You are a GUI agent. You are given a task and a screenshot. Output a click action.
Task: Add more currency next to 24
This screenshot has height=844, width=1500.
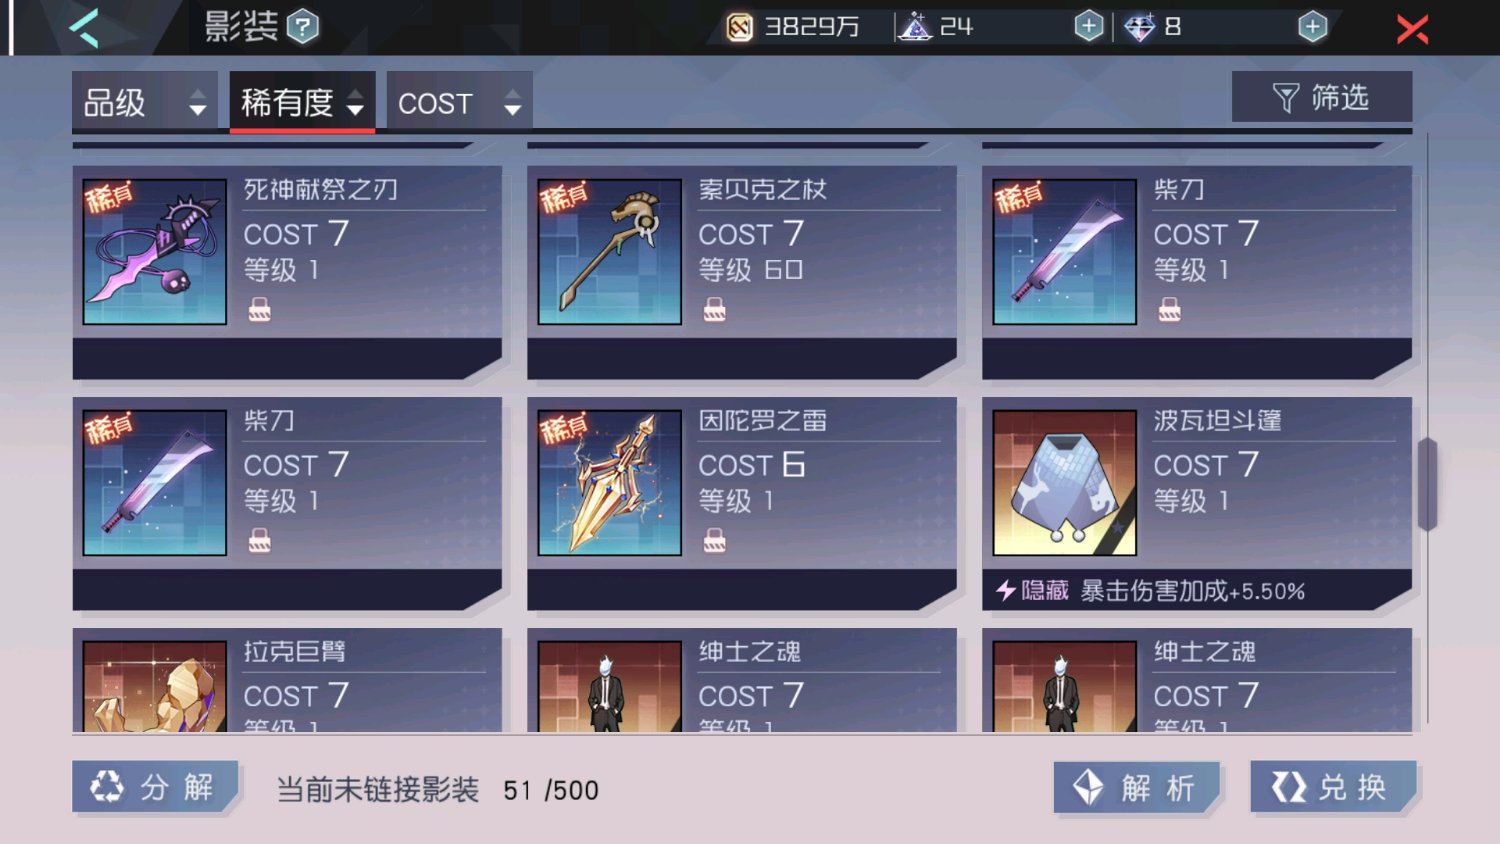1089,26
